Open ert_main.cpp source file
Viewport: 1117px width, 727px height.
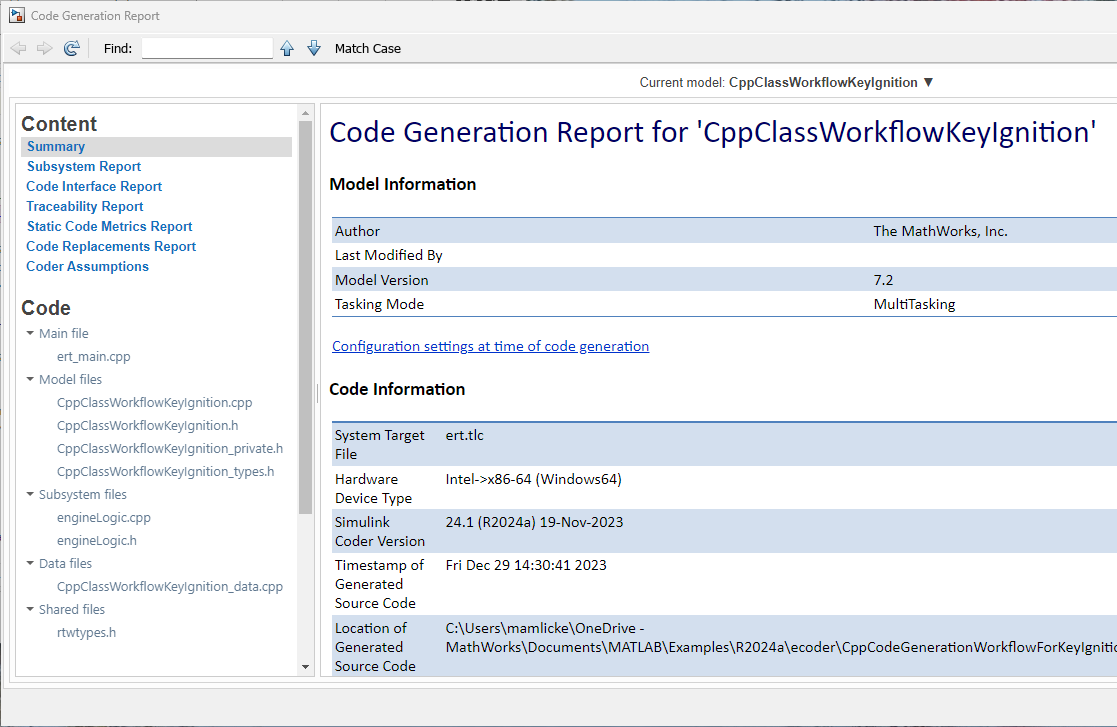[x=94, y=356]
